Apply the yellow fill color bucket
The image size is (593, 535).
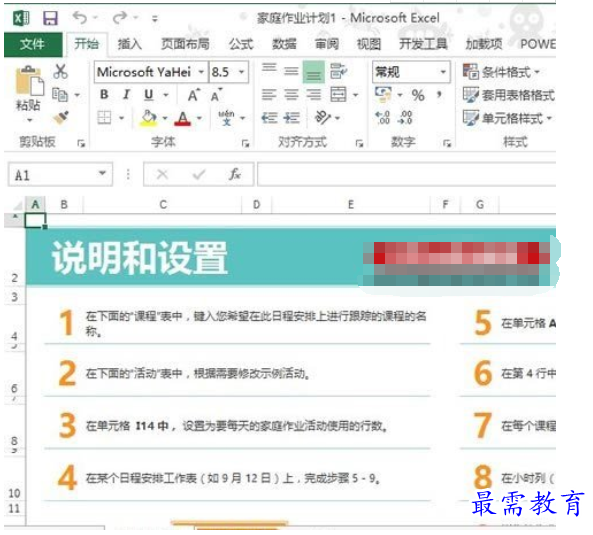pyautogui.click(x=148, y=118)
